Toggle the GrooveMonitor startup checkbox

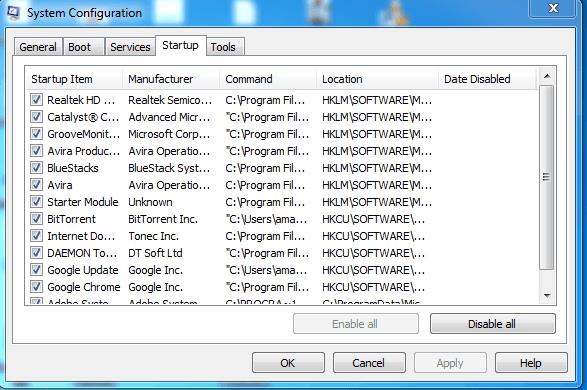pos(36,134)
